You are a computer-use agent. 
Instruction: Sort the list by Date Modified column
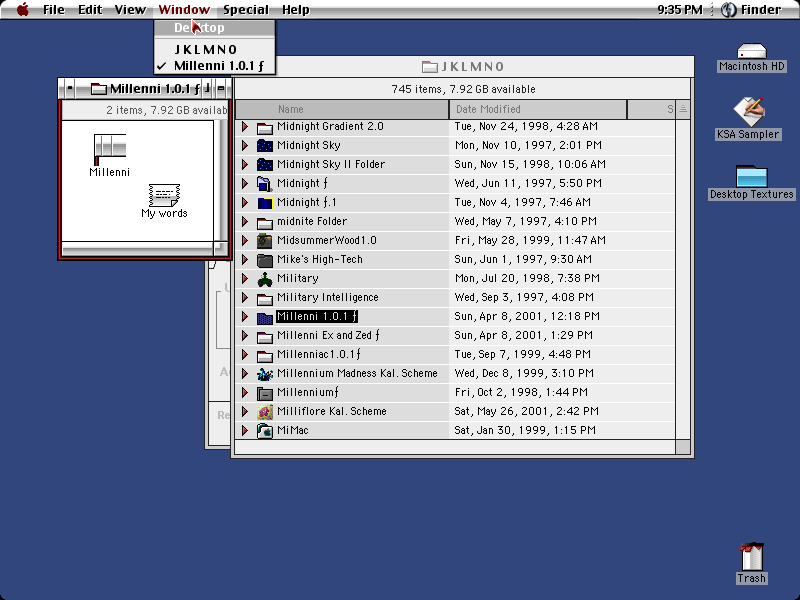(x=538, y=109)
